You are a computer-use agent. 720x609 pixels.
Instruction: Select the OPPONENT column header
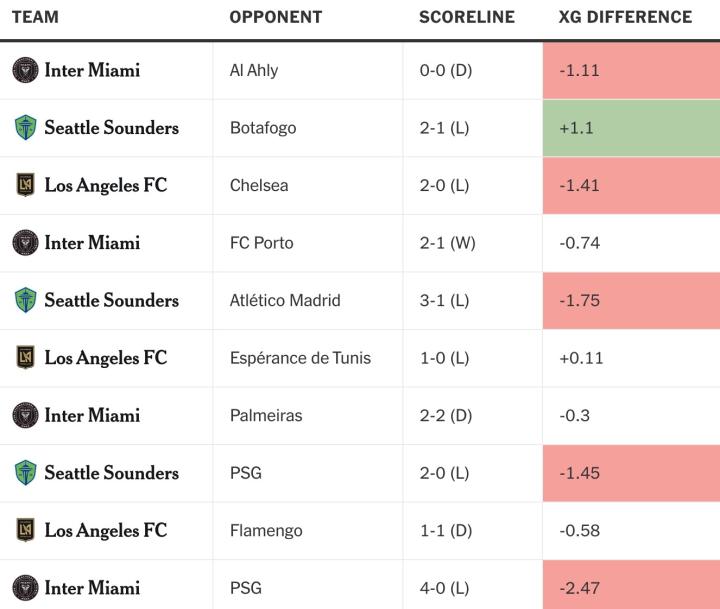tap(276, 17)
